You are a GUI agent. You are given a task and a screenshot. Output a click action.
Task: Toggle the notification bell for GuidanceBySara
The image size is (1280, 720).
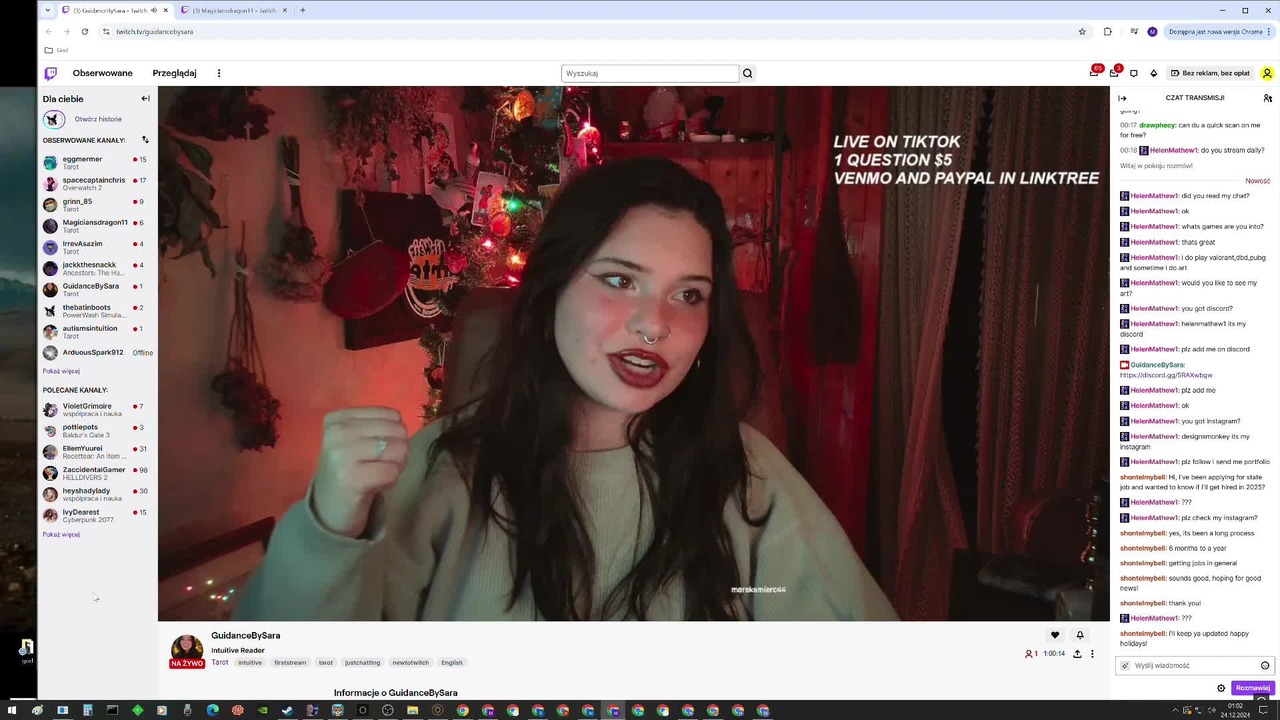(1080, 635)
